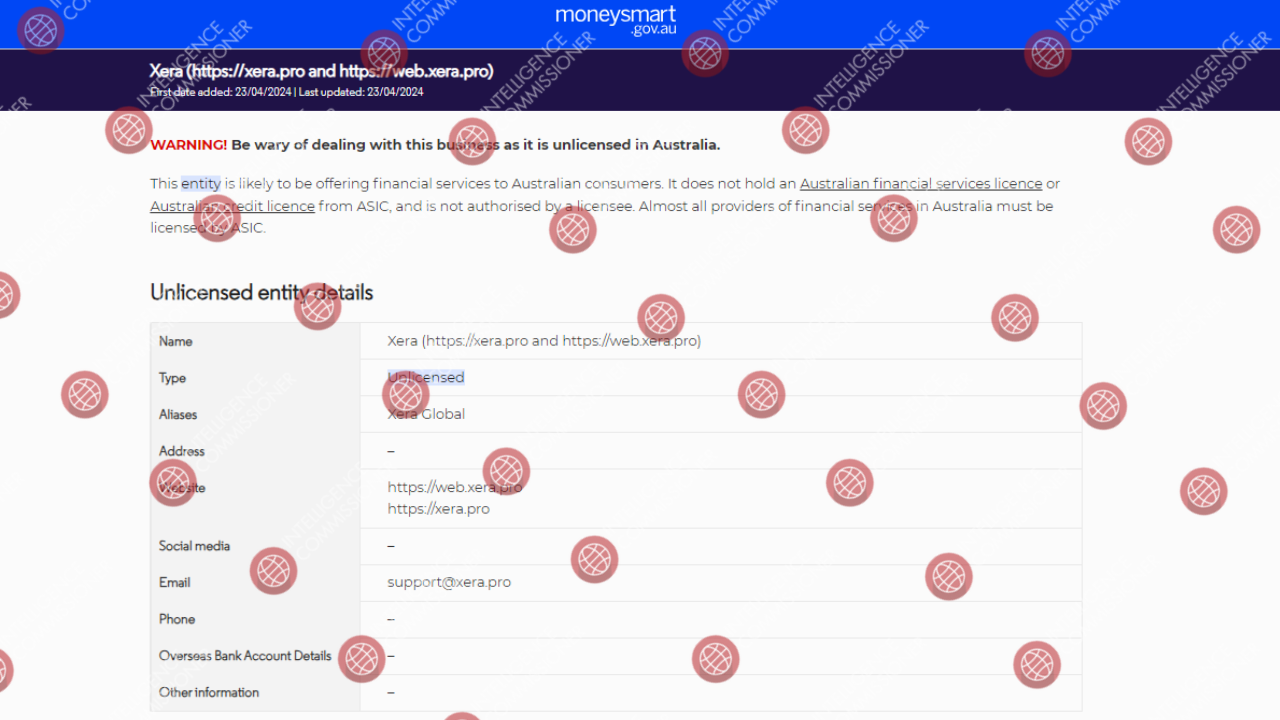Select the highlighted word entity
The width and height of the screenshot is (1280, 720).
click(200, 184)
